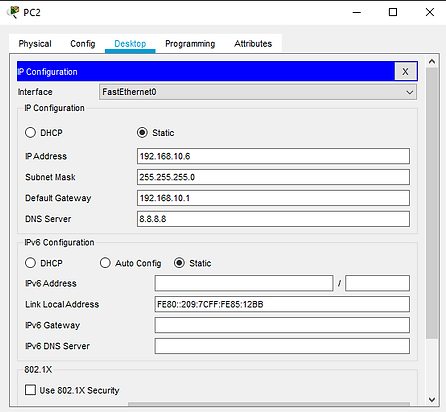The height and width of the screenshot is (412, 446).
Task: Click the IP Address field 192.168.10.6
Action: pyautogui.click(x=273, y=156)
